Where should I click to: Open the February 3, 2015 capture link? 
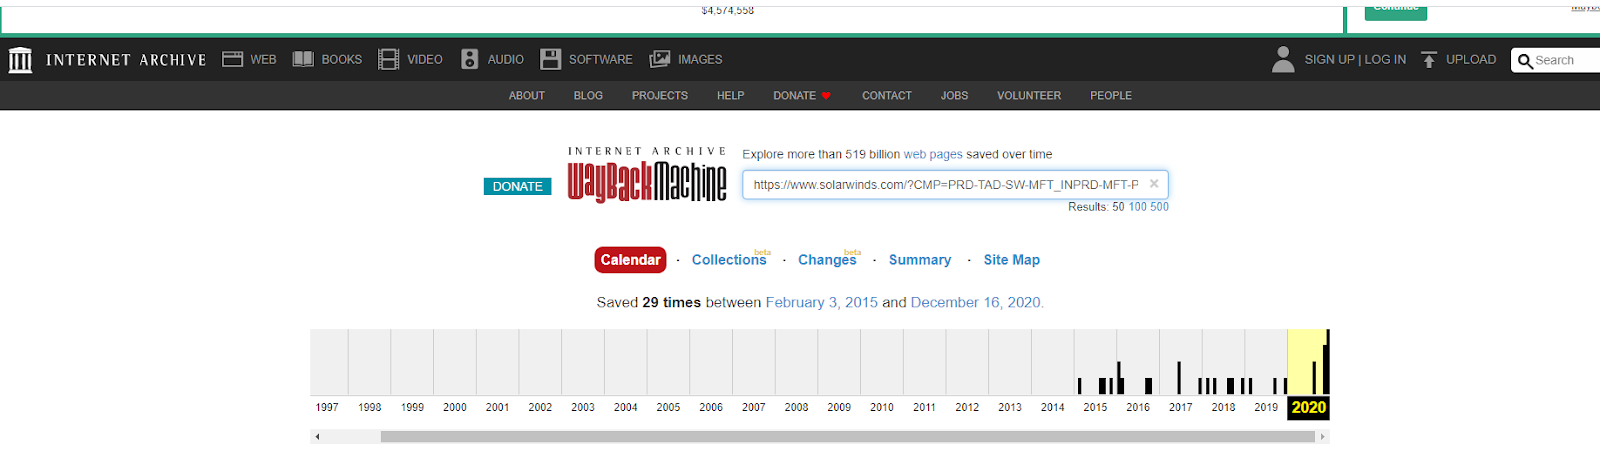click(822, 302)
